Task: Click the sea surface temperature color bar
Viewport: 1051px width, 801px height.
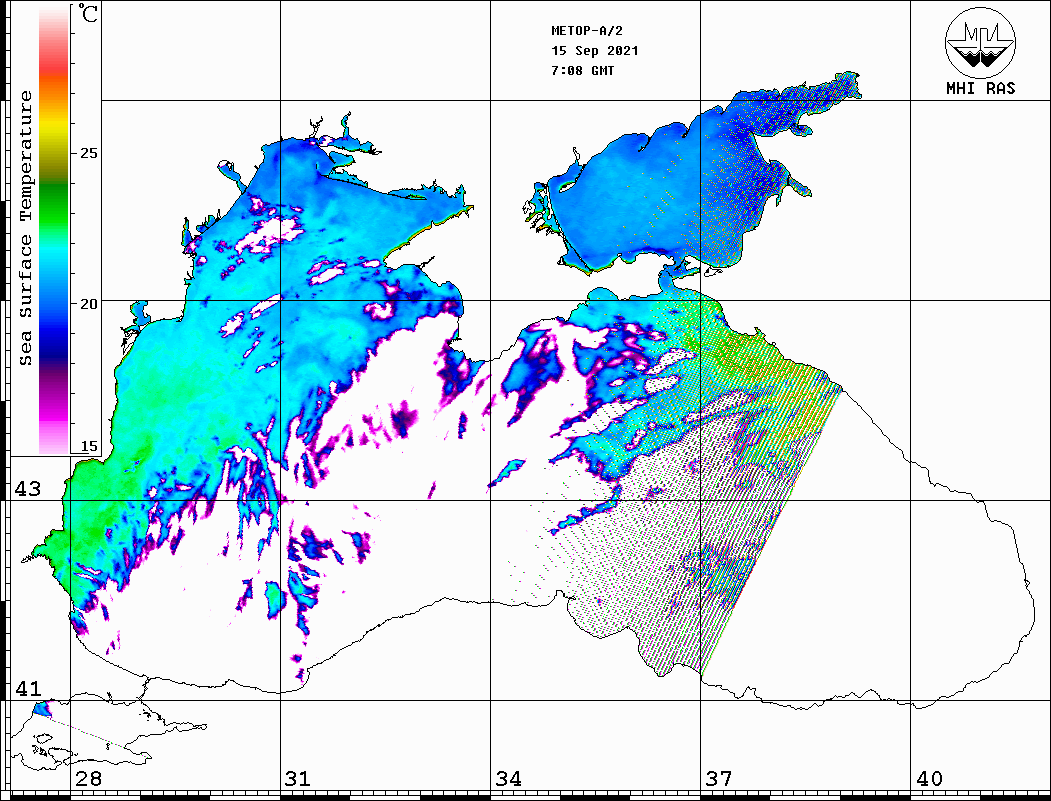Action: point(54,231)
